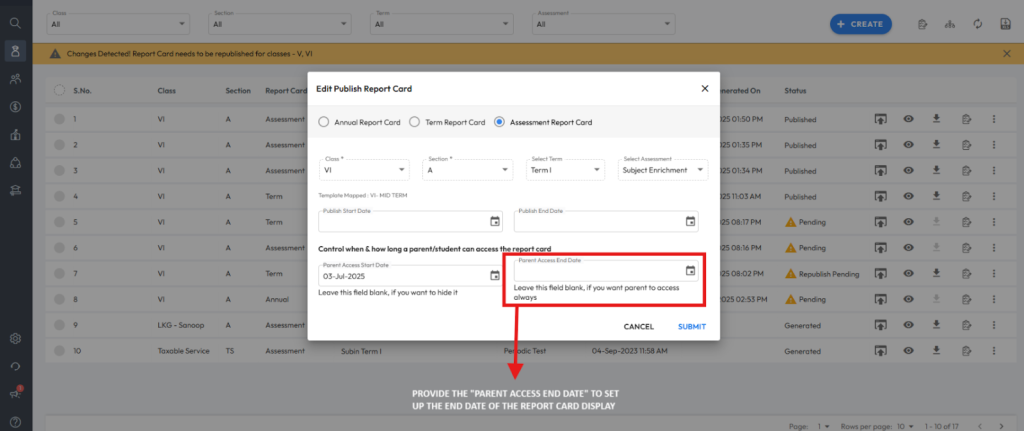The height and width of the screenshot is (431, 1024).
Task: Select Term Report Card radio option
Action: coord(415,122)
